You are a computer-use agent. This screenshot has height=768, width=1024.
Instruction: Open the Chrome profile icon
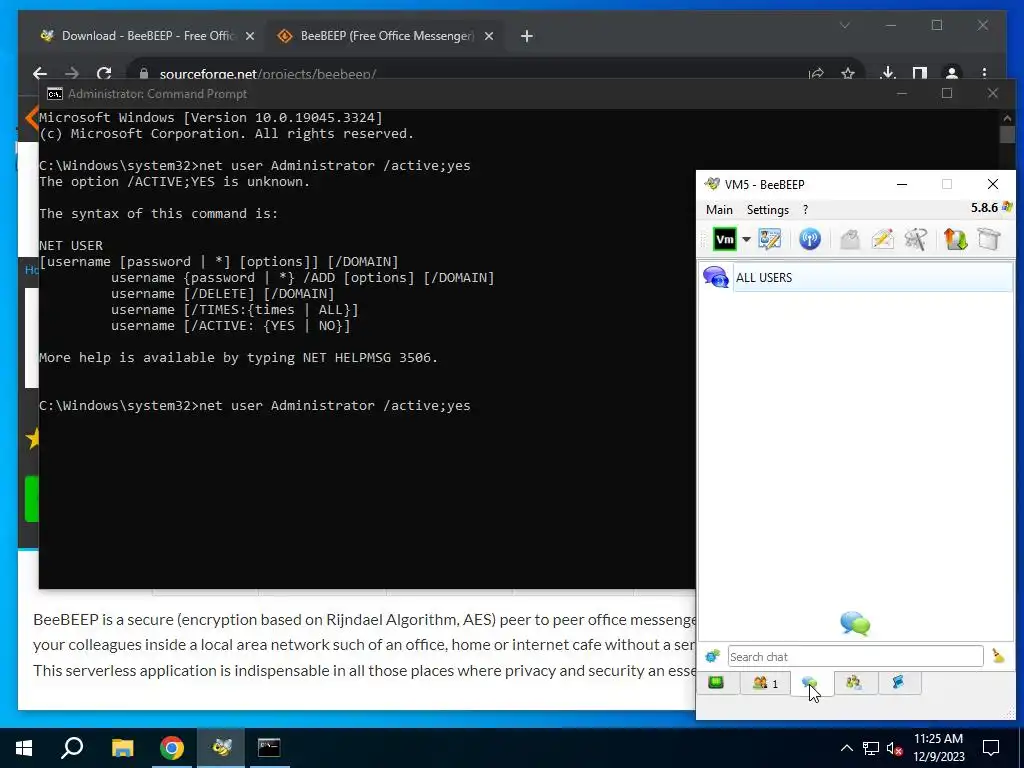point(952,74)
